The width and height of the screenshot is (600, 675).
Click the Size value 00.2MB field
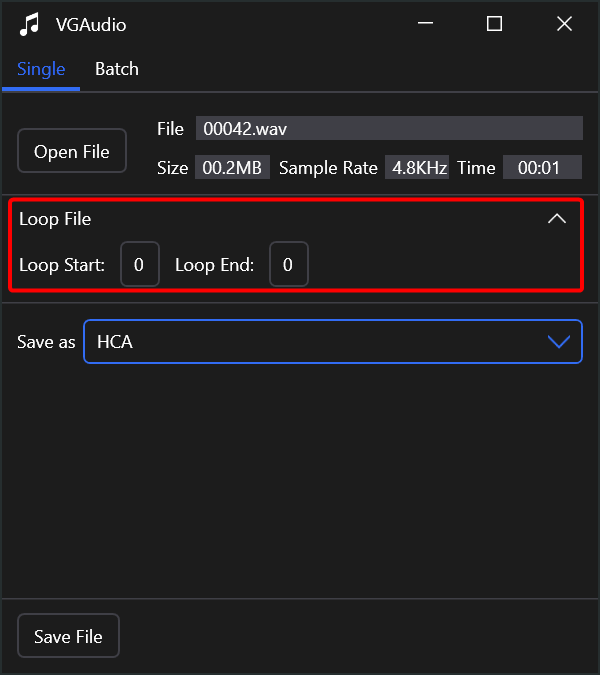[232, 167]
